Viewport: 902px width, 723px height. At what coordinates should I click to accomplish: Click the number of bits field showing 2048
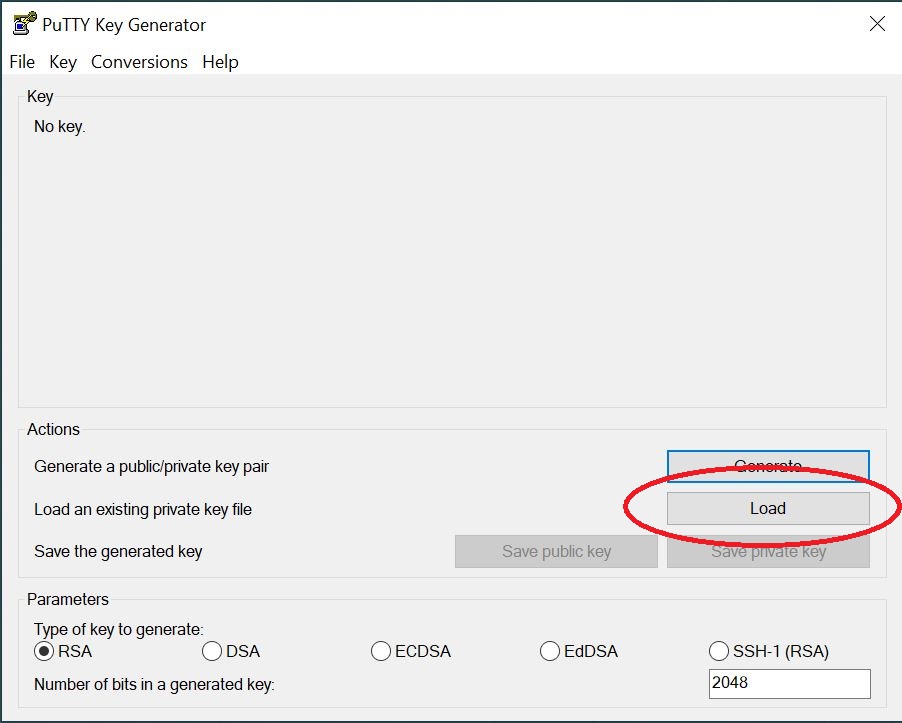(x=789, y=683)
